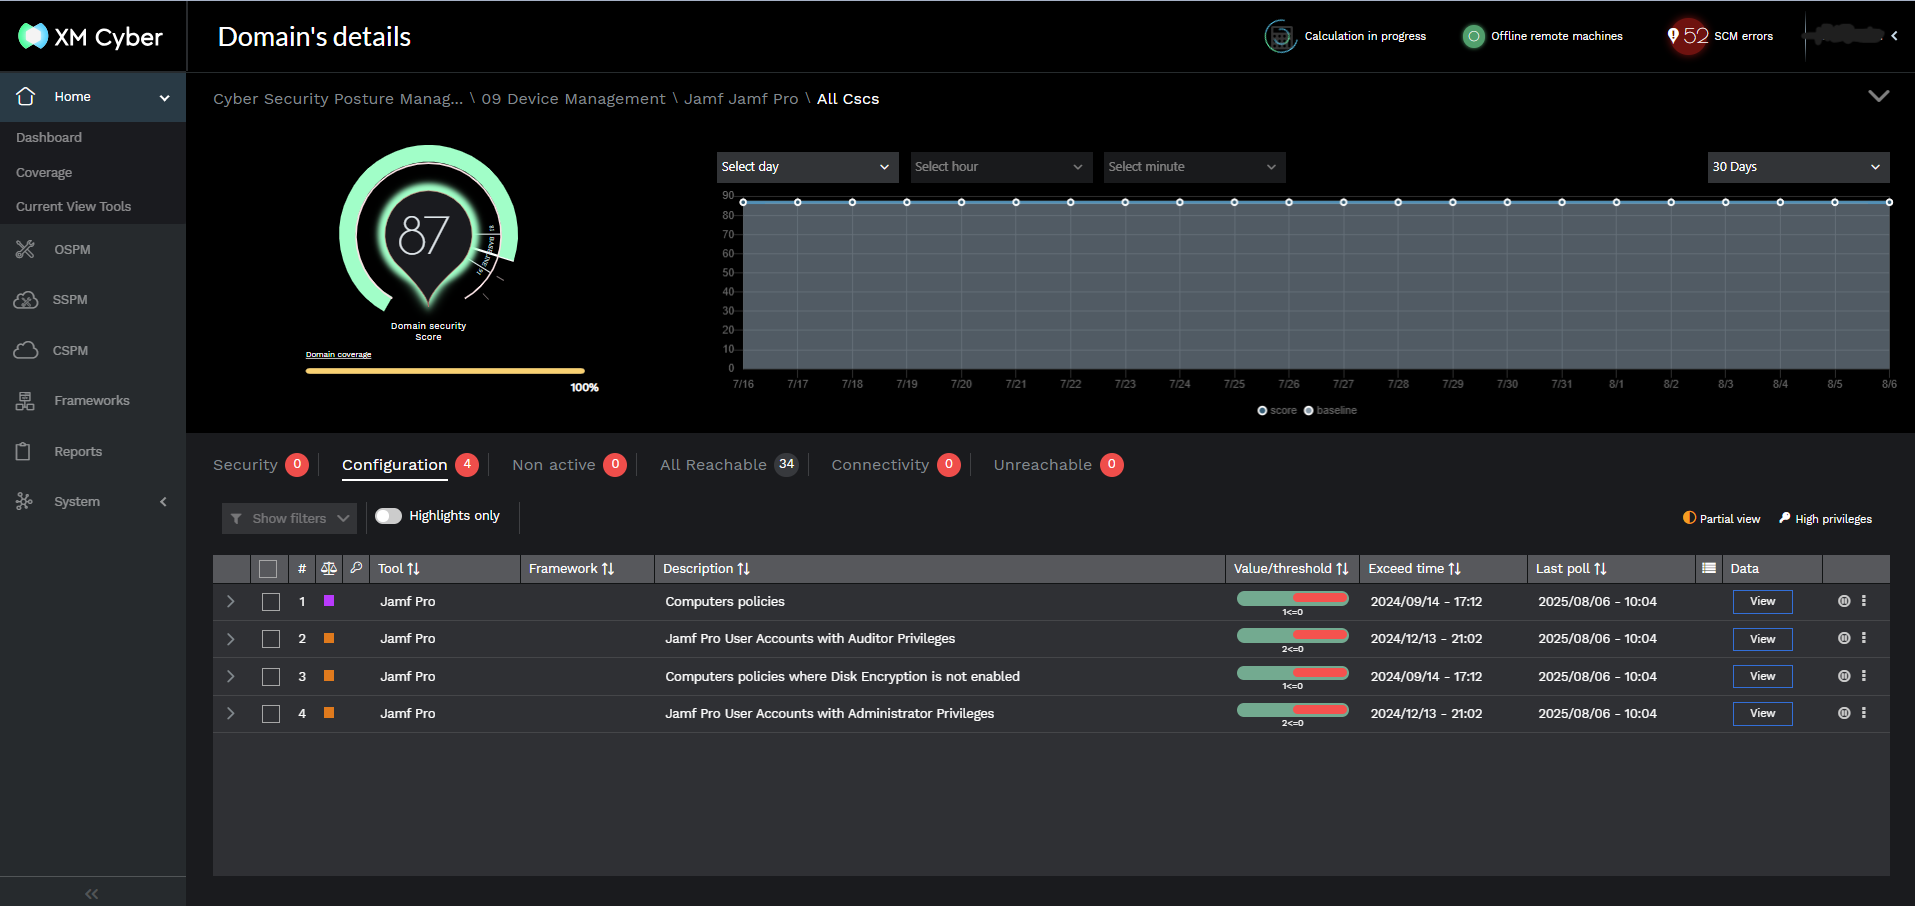Click the pause icon in Computers policies row

(1844, 601)
